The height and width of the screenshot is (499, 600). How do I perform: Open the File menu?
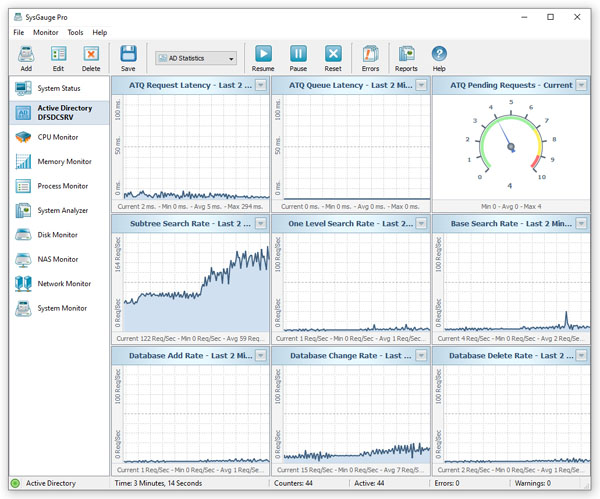[x=18, y=33]
